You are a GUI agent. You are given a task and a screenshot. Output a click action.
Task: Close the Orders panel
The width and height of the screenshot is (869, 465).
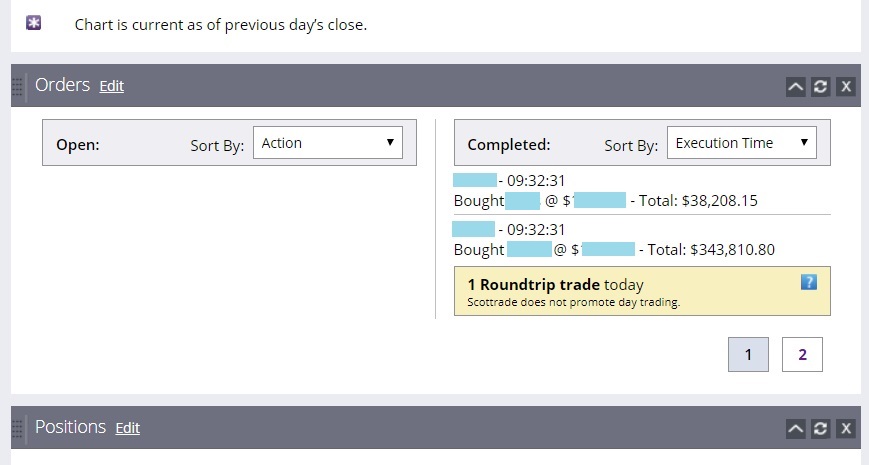[846, 87]
